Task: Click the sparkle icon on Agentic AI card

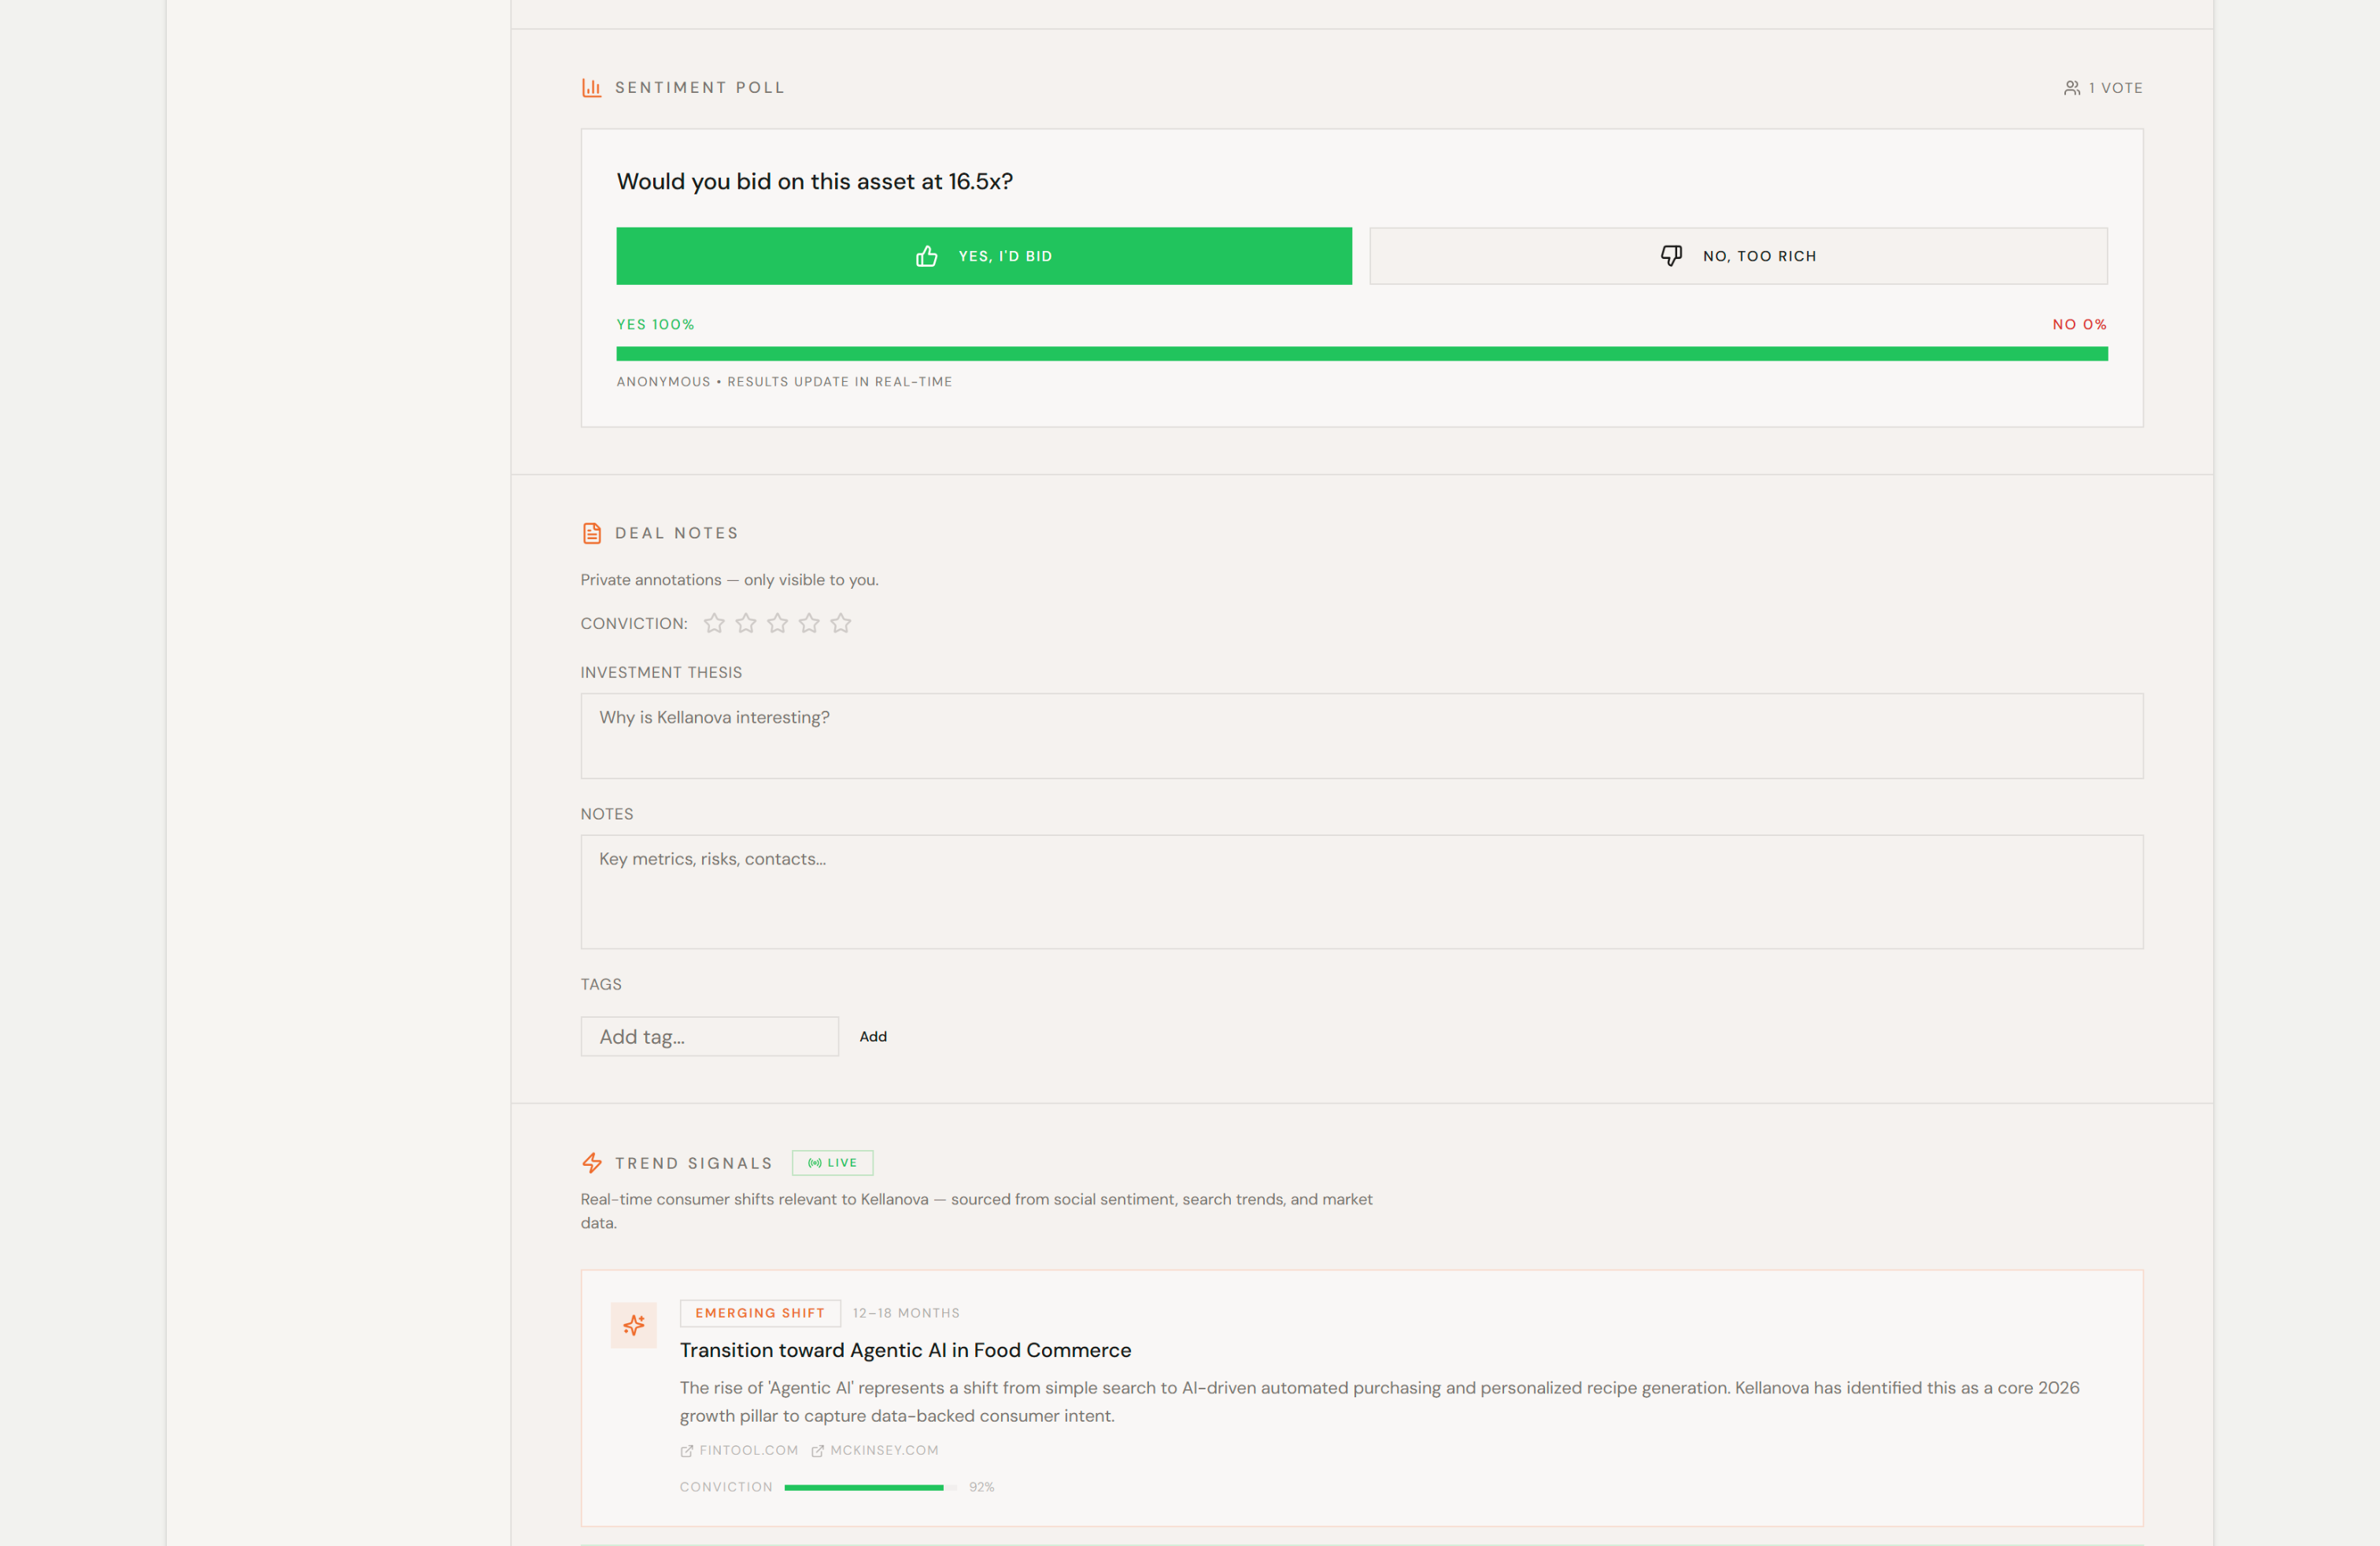Action: point(633,1325)
